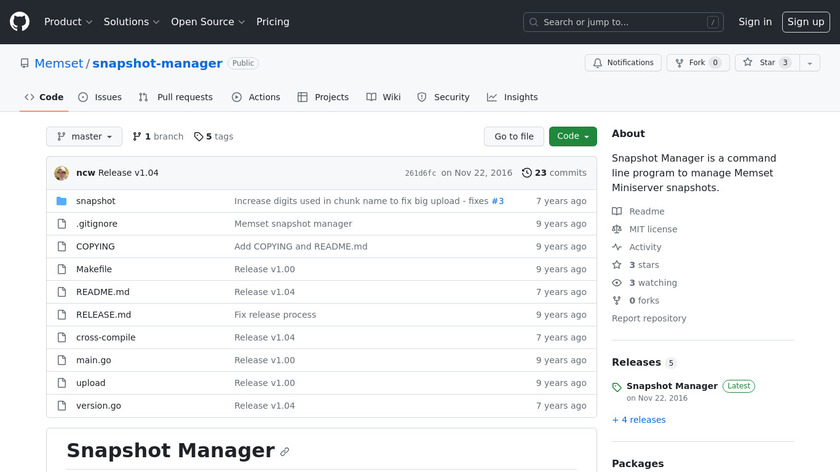The image size is (840, 472).
Task: Click the tag icon next to 5 tags
Action: pyautogui.click(x=199, y=137)
